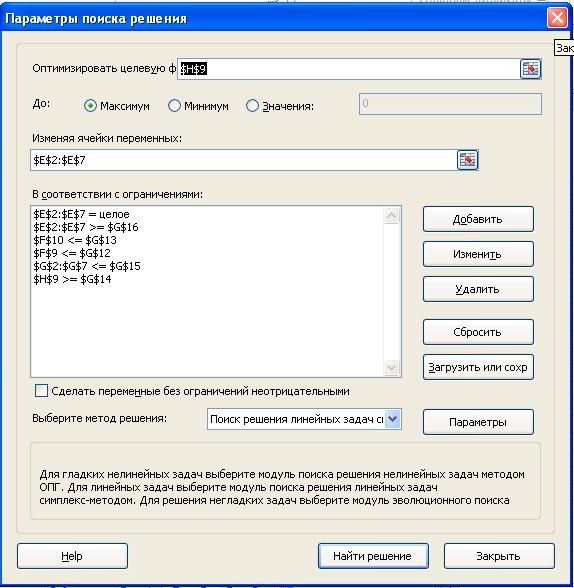Click the constraints list scroll up arrow
Image resolution: width=574 pixels, height=588 pixels.
click(x=392, y=216)
